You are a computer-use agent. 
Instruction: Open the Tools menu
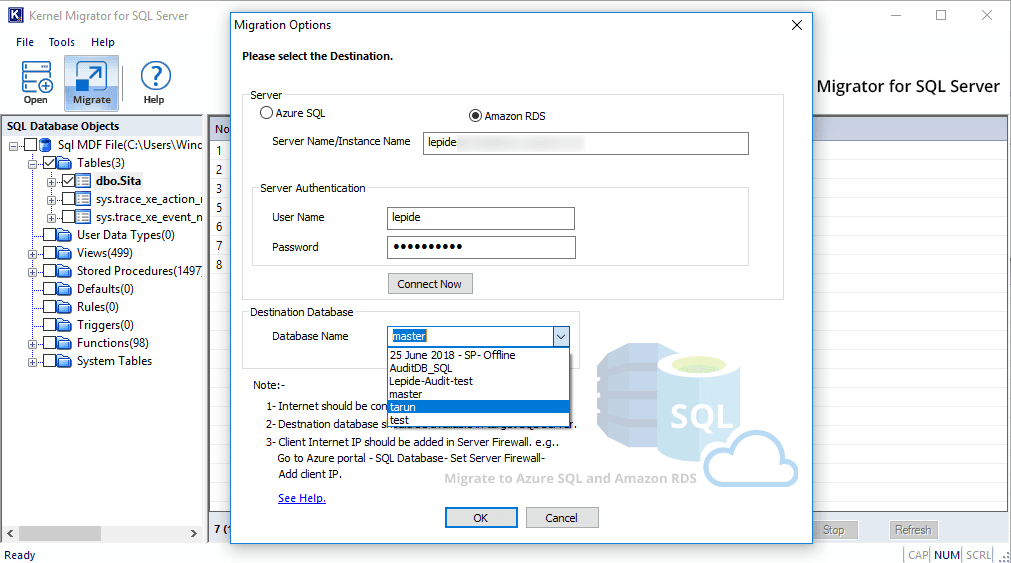pyautogui.click(x=62, y=42)
